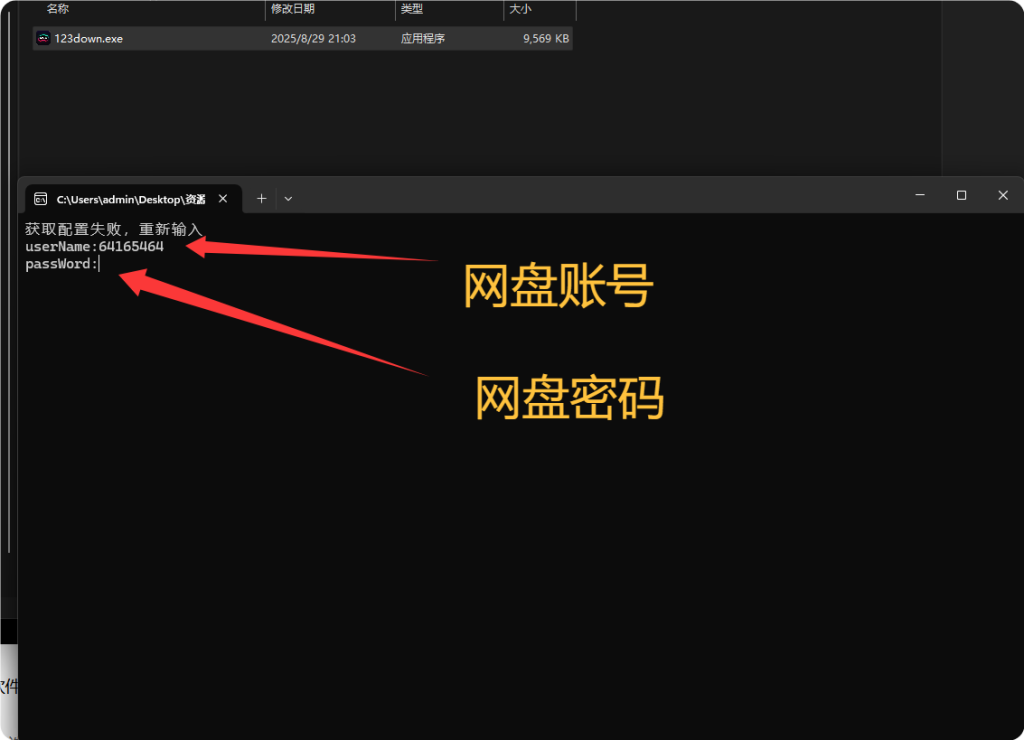Screen dimensions: 1024x740
Task: Sort files by 类型 column header
Action: [412, 8]
